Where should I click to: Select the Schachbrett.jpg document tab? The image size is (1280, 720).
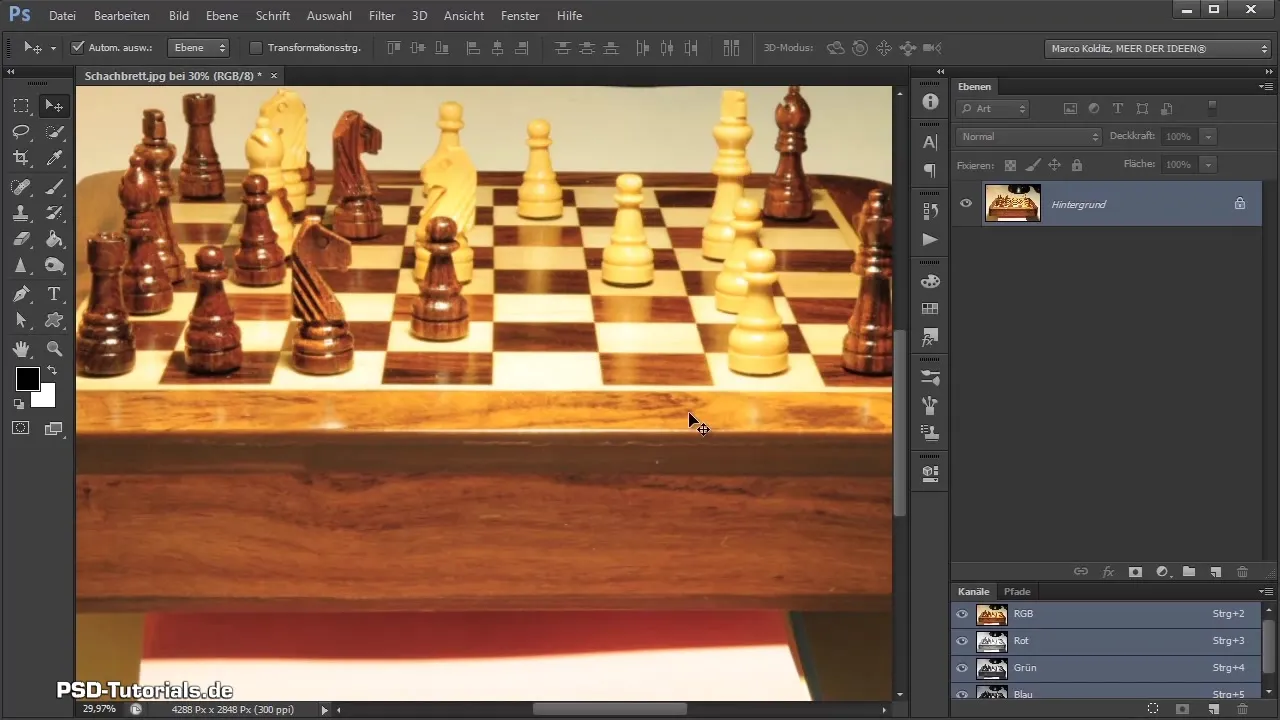tap(173, 75)
